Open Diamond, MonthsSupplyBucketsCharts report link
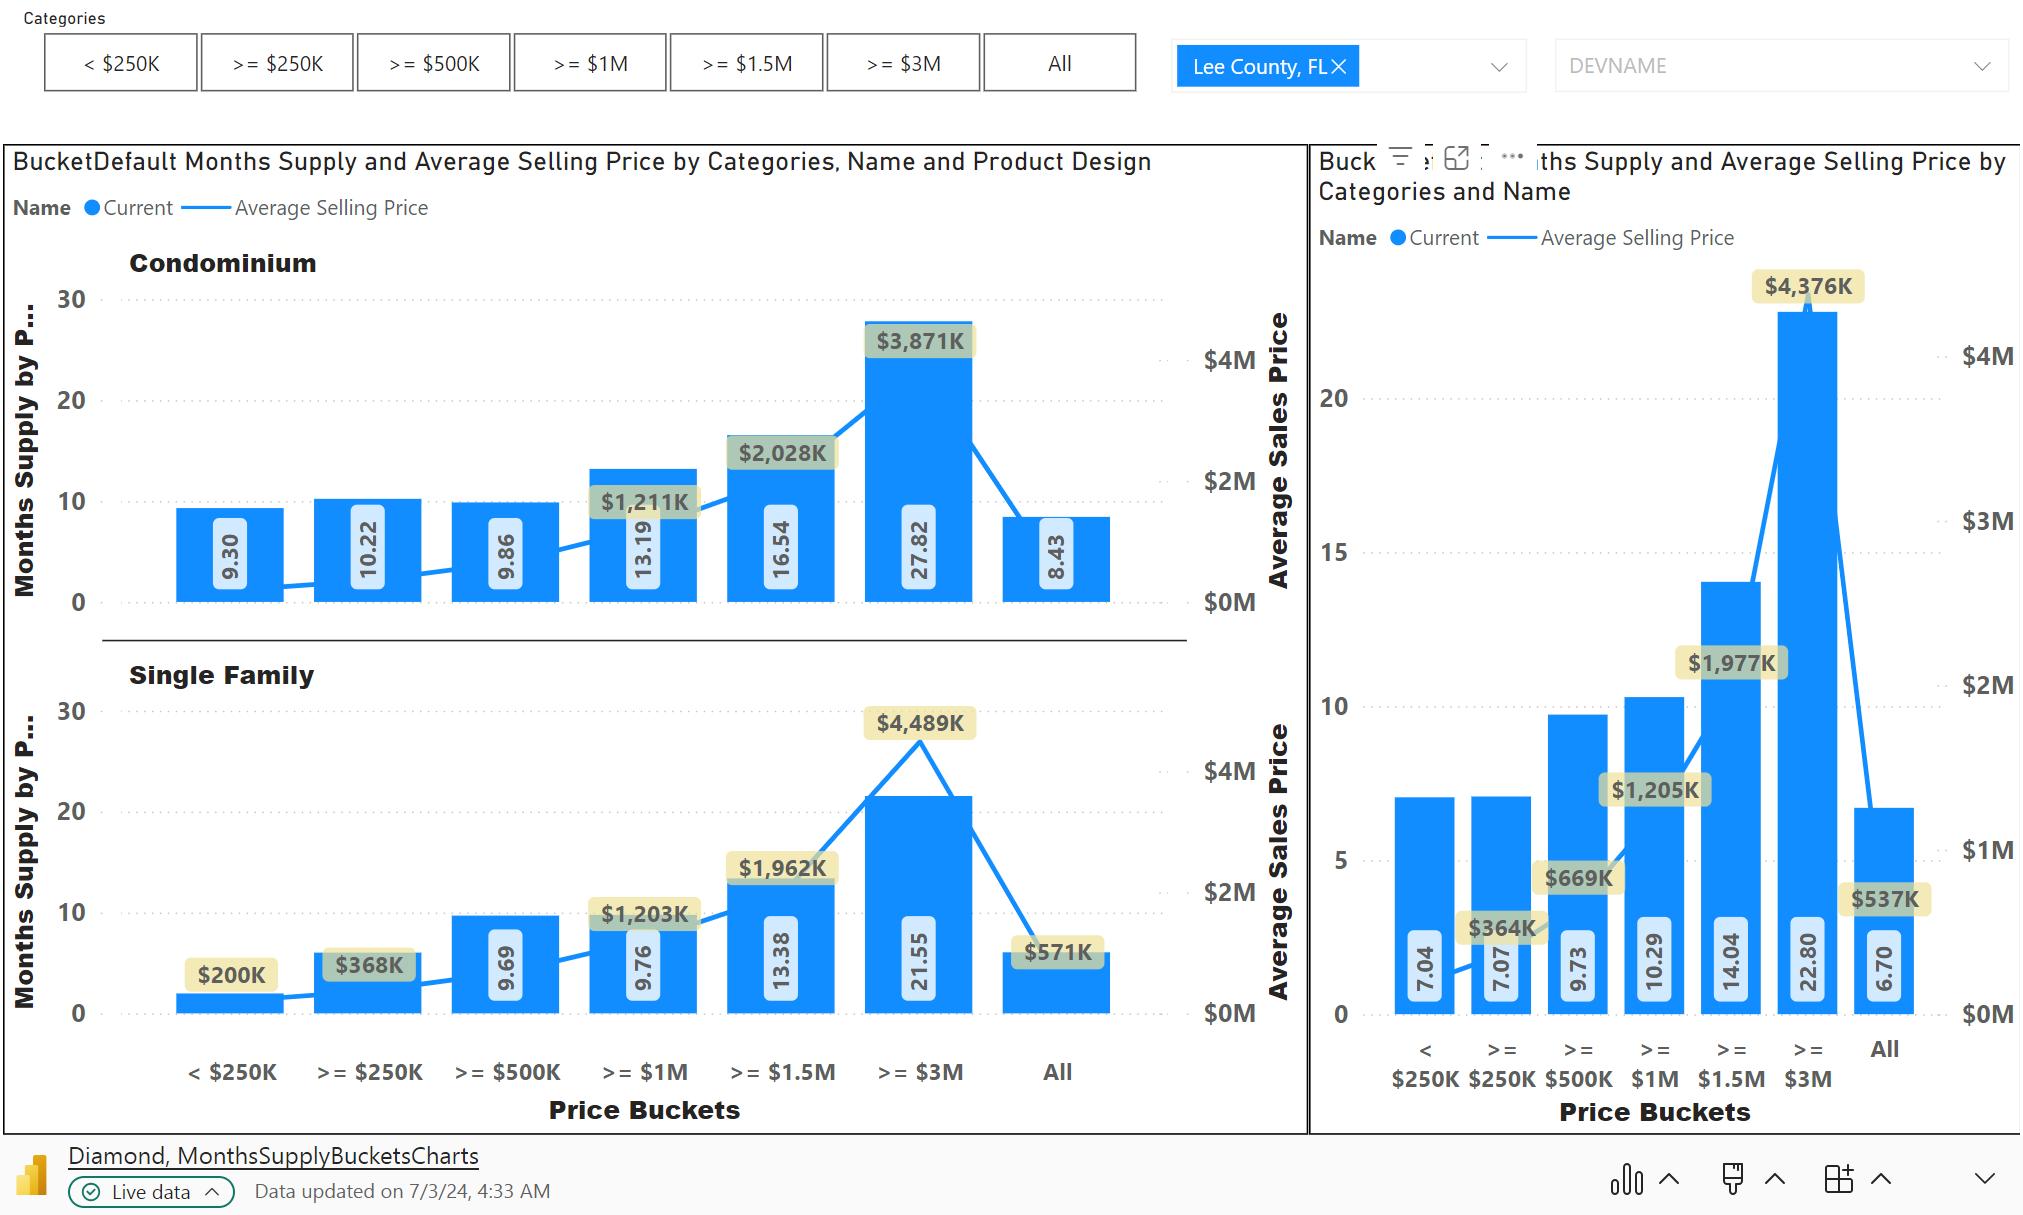 (x=273, y=1156)
